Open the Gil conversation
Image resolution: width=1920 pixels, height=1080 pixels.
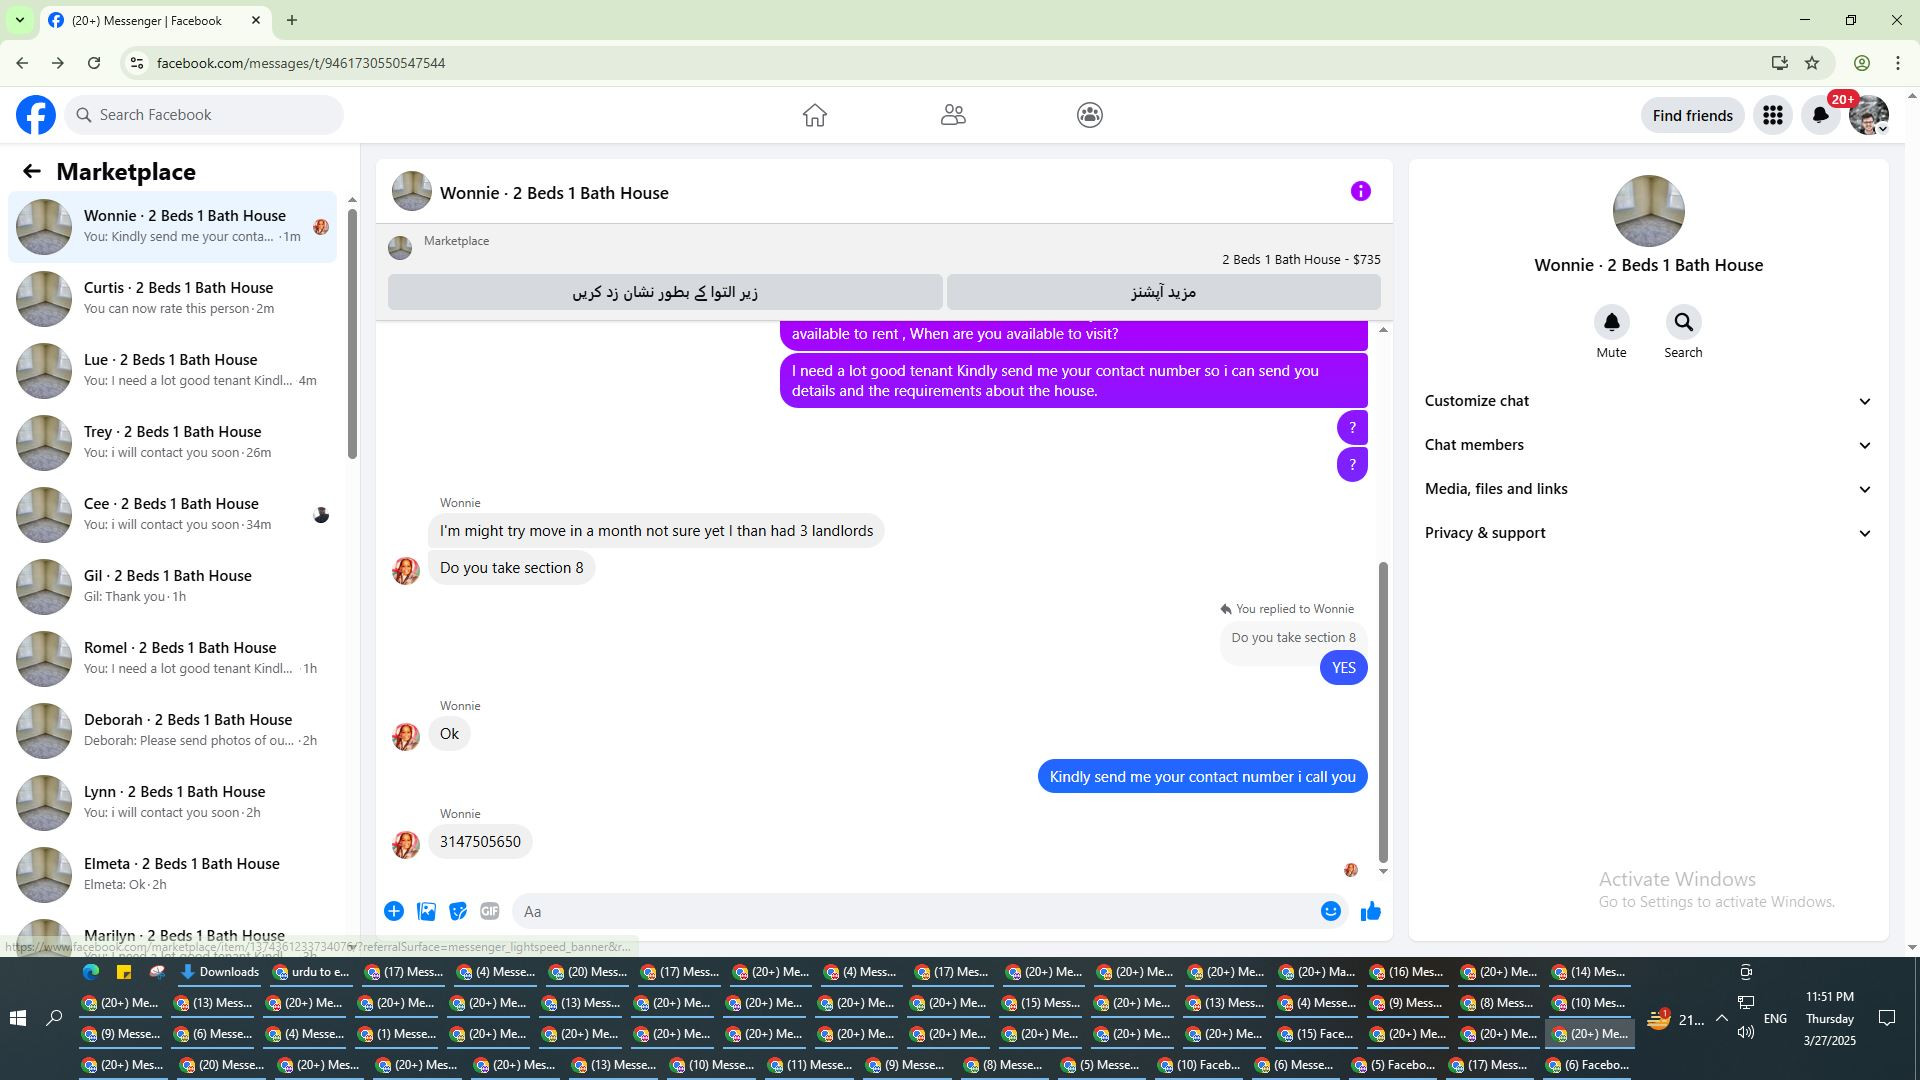(172, 586)
